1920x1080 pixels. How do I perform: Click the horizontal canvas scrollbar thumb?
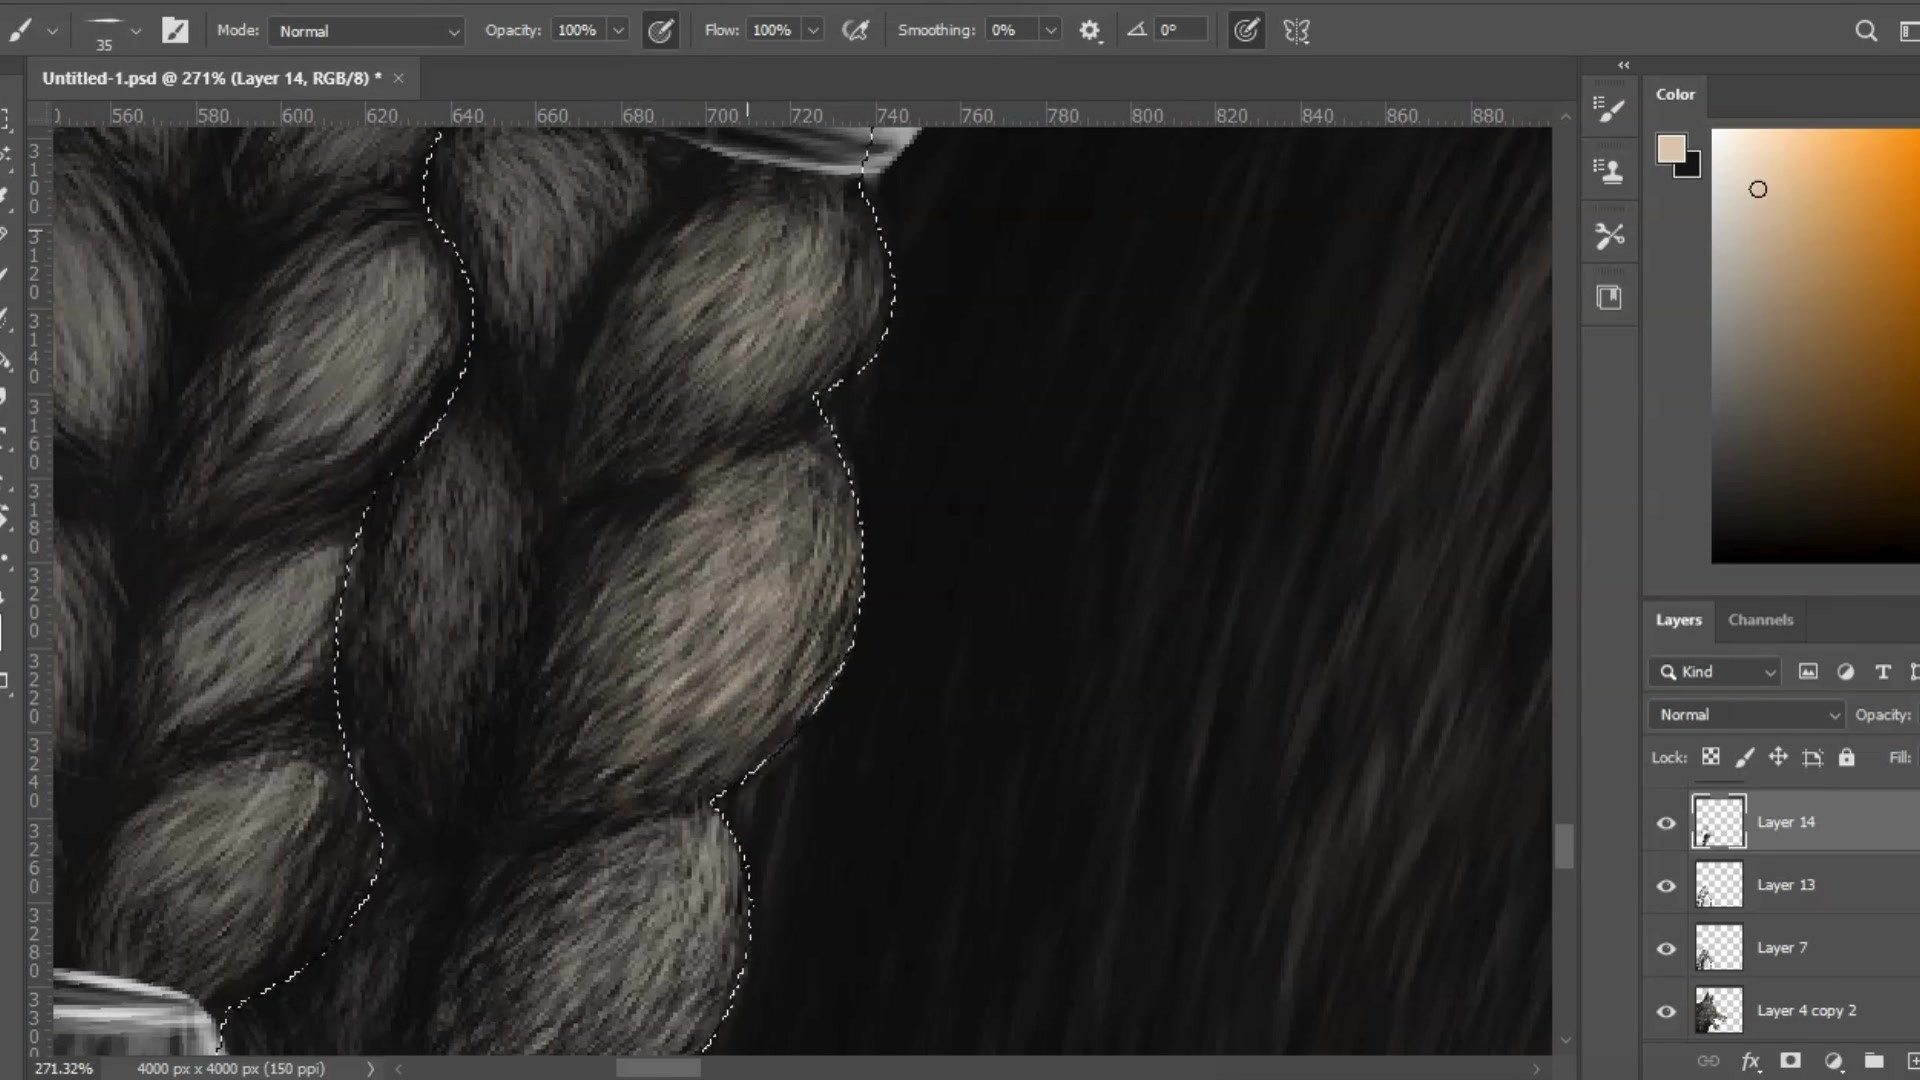(x=658, y=1068)
